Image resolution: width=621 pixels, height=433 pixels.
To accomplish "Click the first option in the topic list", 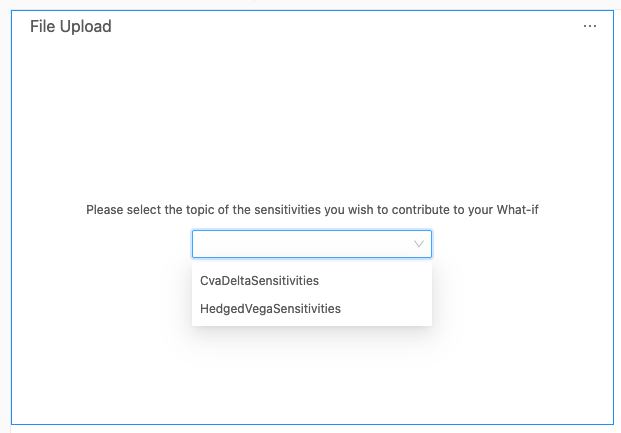I will (259, 281).
